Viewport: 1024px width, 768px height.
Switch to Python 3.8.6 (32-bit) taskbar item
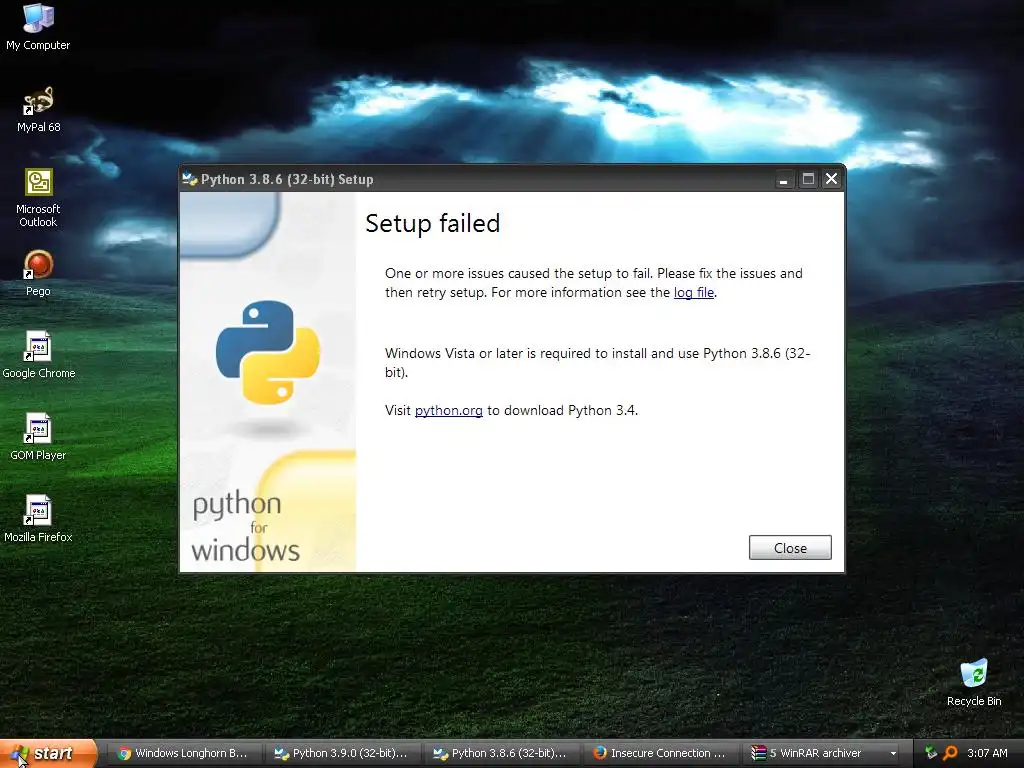[502, 753]
